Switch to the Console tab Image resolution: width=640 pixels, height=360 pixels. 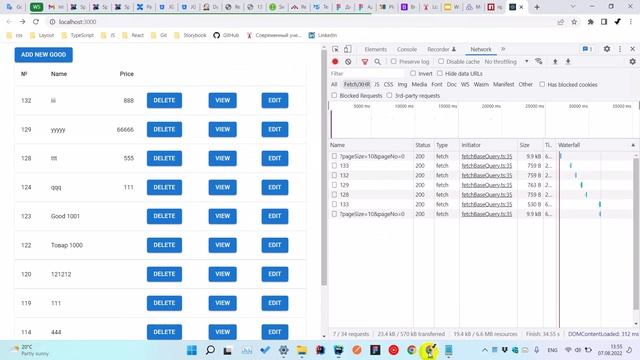[407, 49]
